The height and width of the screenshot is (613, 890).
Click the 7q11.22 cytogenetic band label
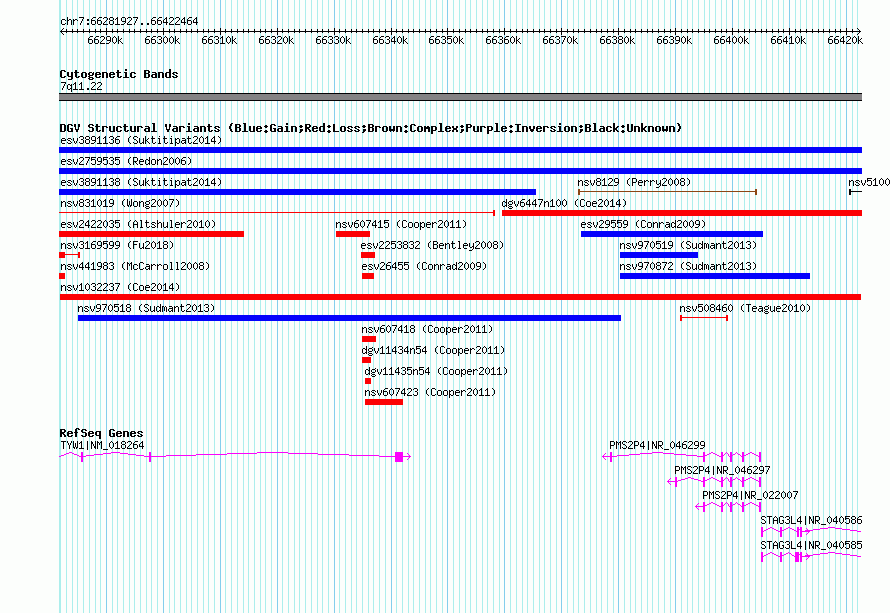(81, 86)
